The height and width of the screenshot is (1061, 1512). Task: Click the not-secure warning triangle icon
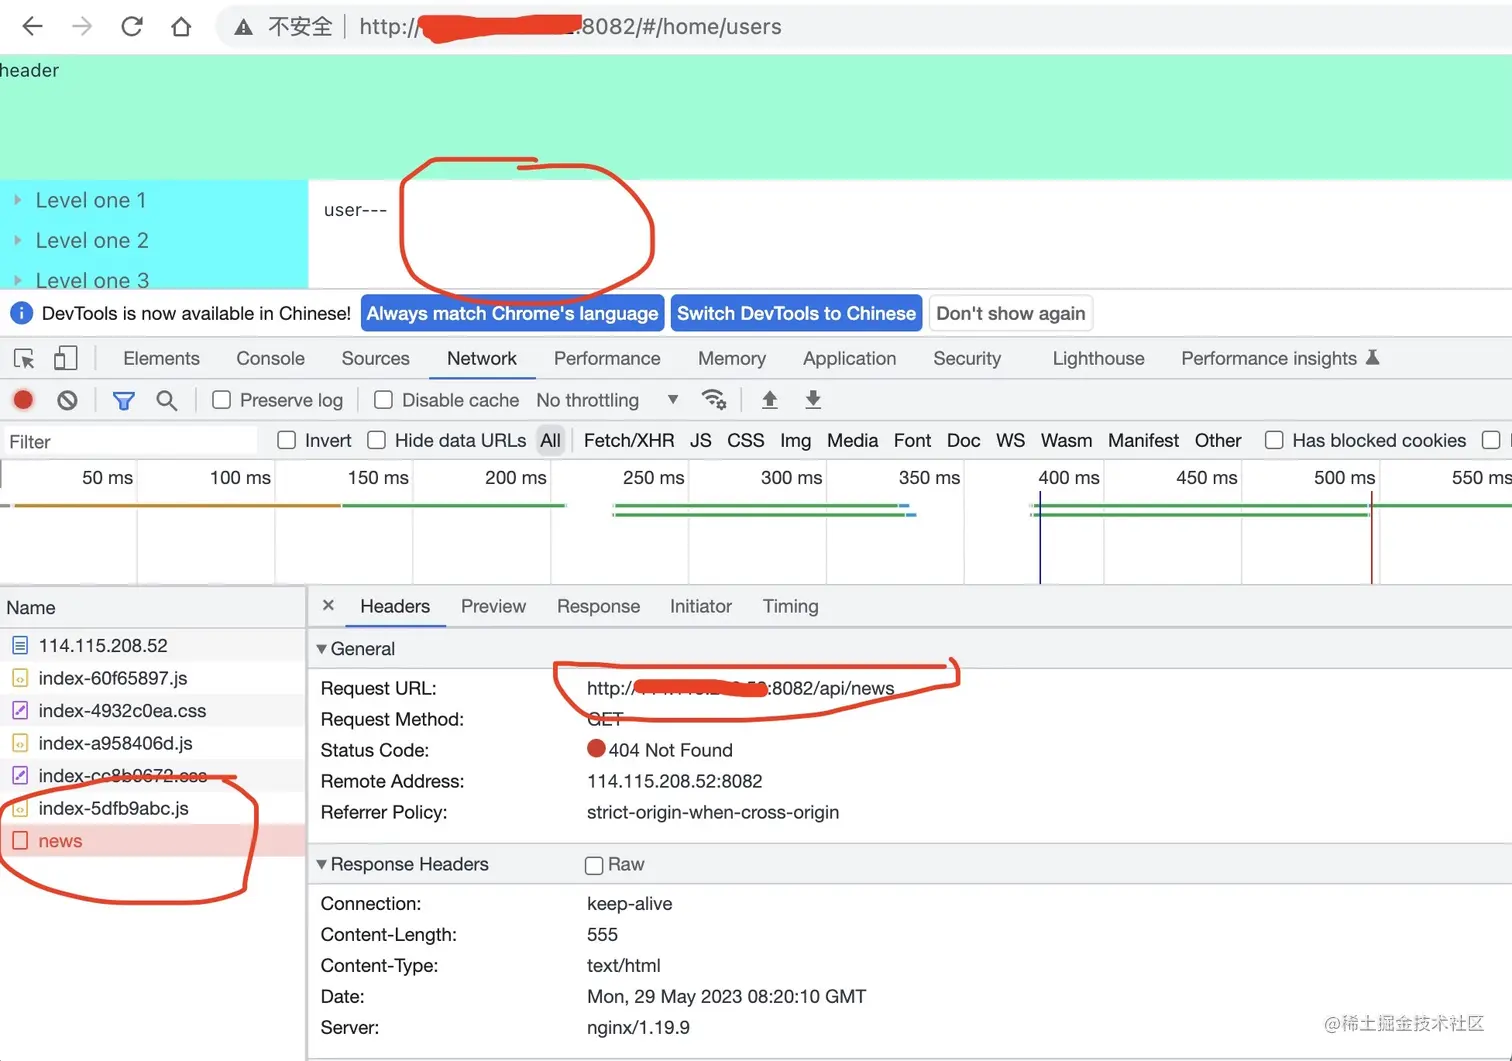pos(243,27)
